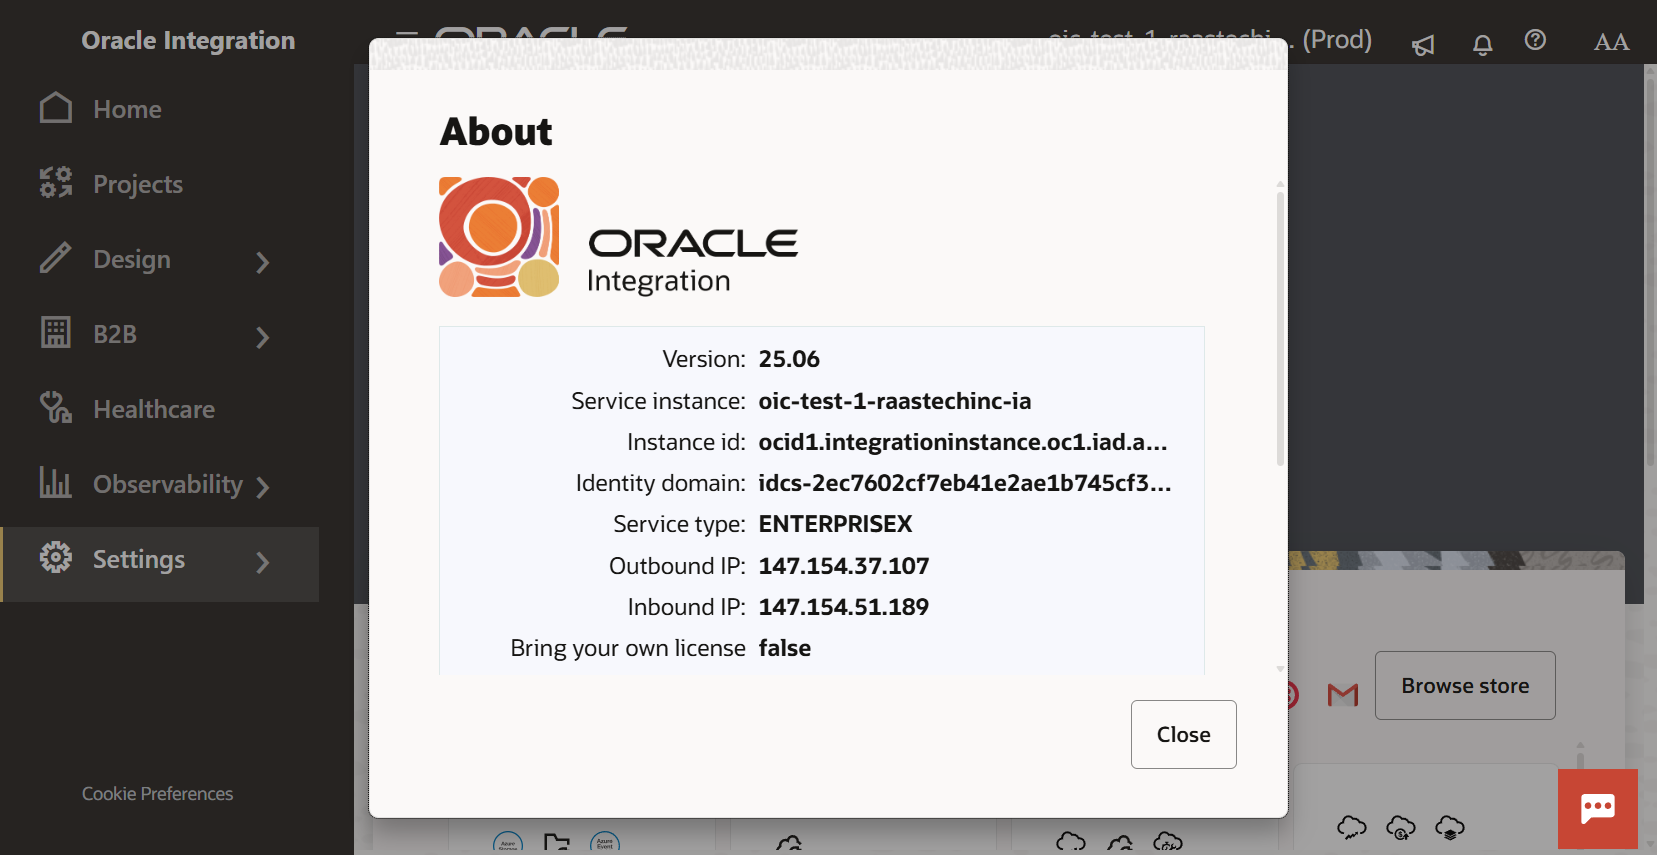Open help via the question mark icon
This screenshot has height=855, width=1657.
[1535, 40]
